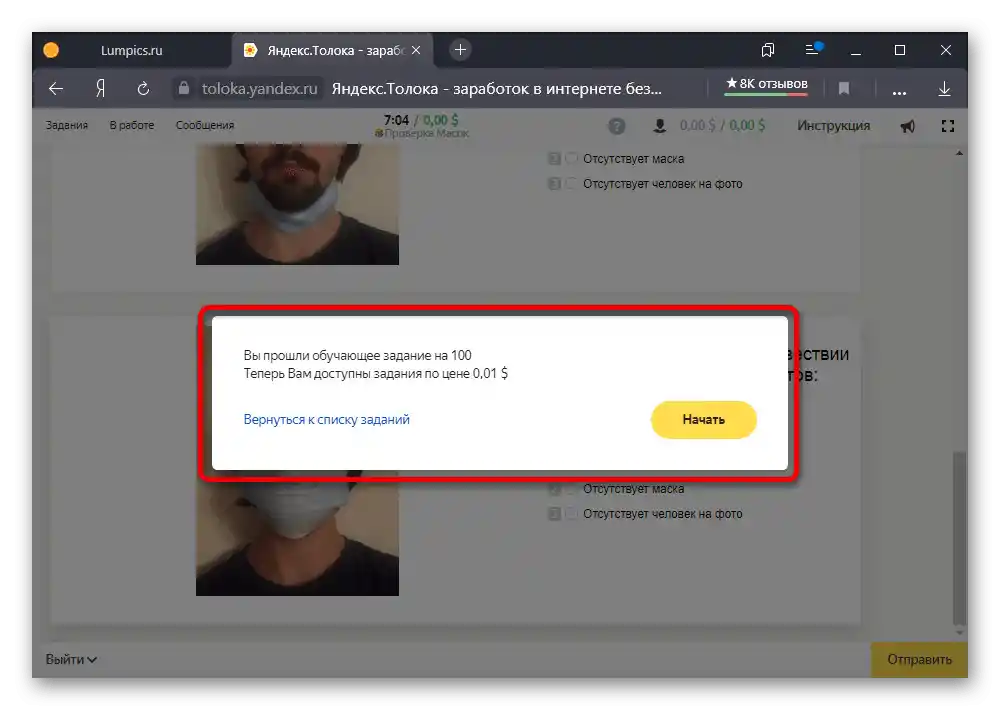
Task: Click the scrollbar up arrow
Action: [959, 153]
